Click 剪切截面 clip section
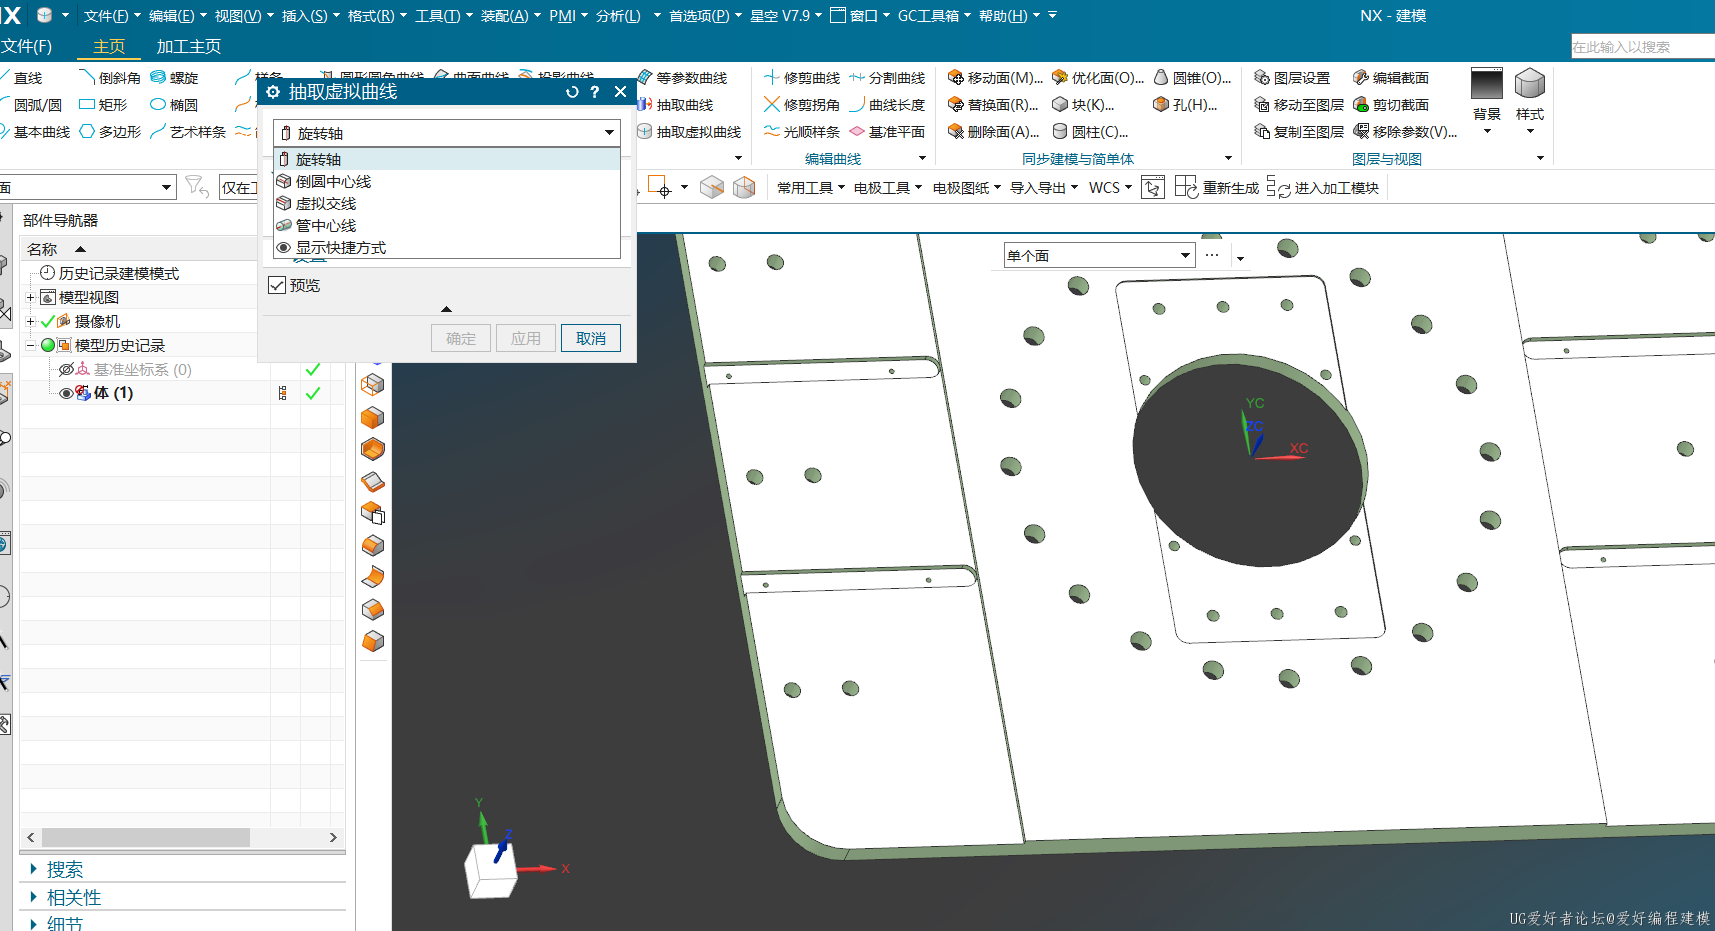The height and width of the screenshot is (931, 1715). click(1391, 105)
